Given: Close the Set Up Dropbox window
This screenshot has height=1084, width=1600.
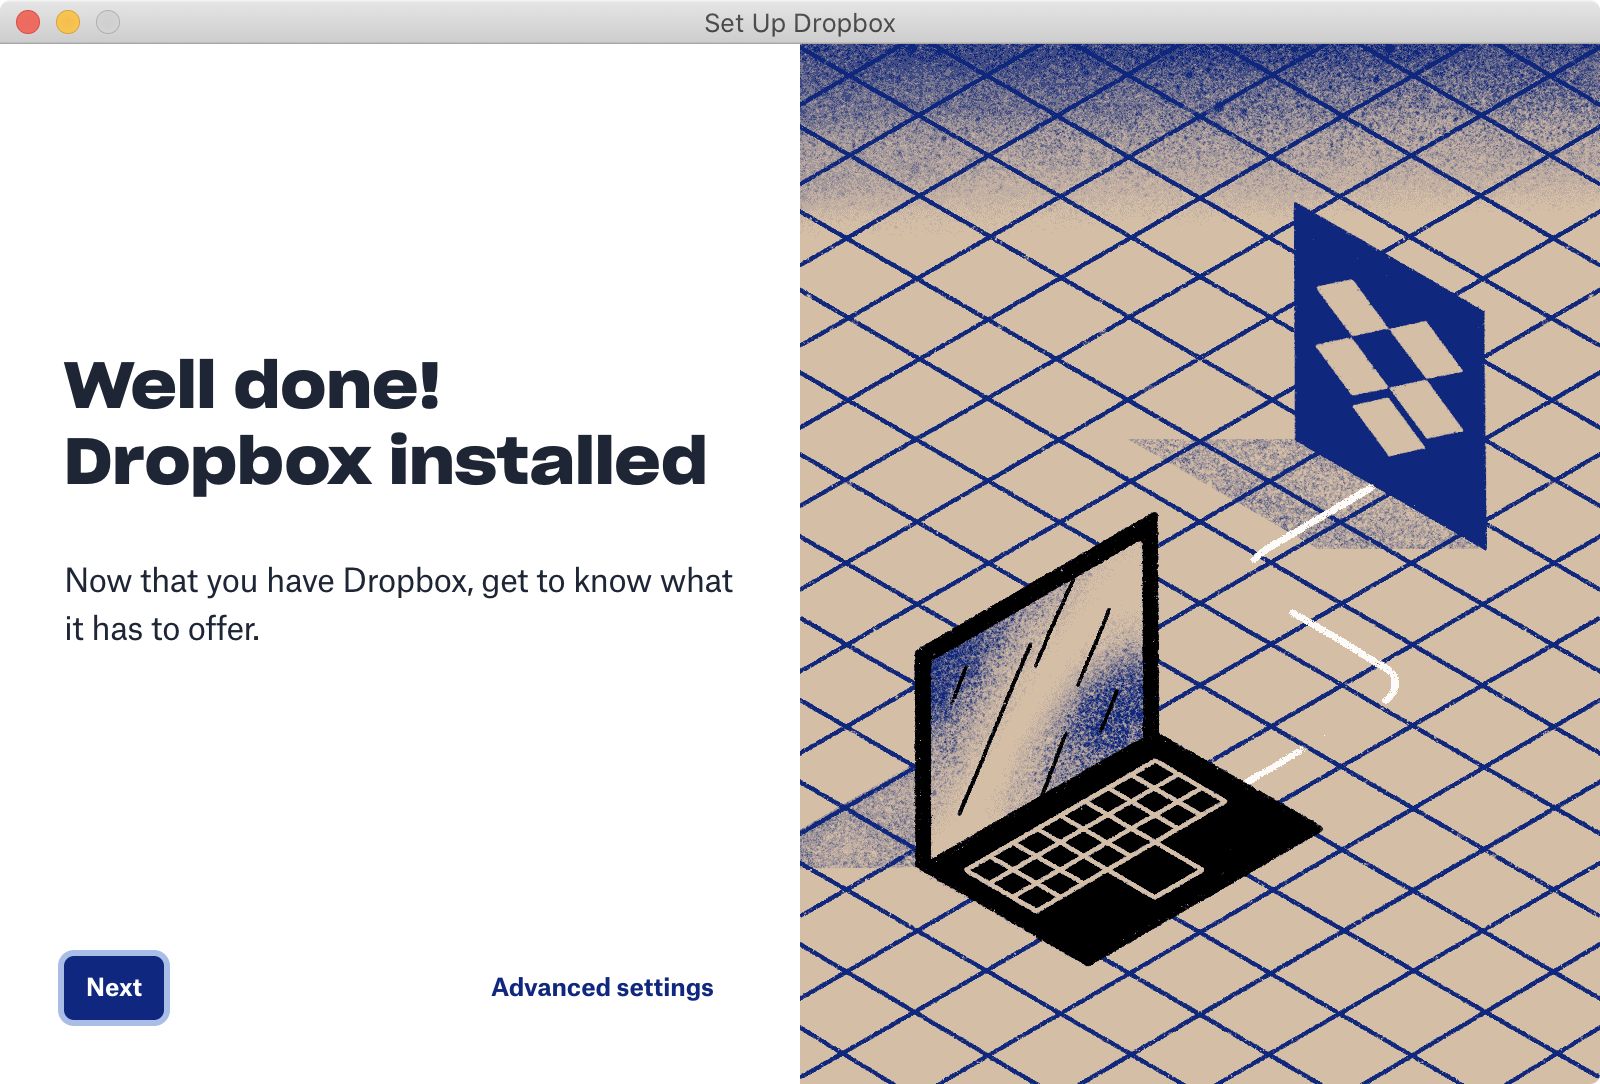Looking at the screenshot, I should [x=28, y=22].
